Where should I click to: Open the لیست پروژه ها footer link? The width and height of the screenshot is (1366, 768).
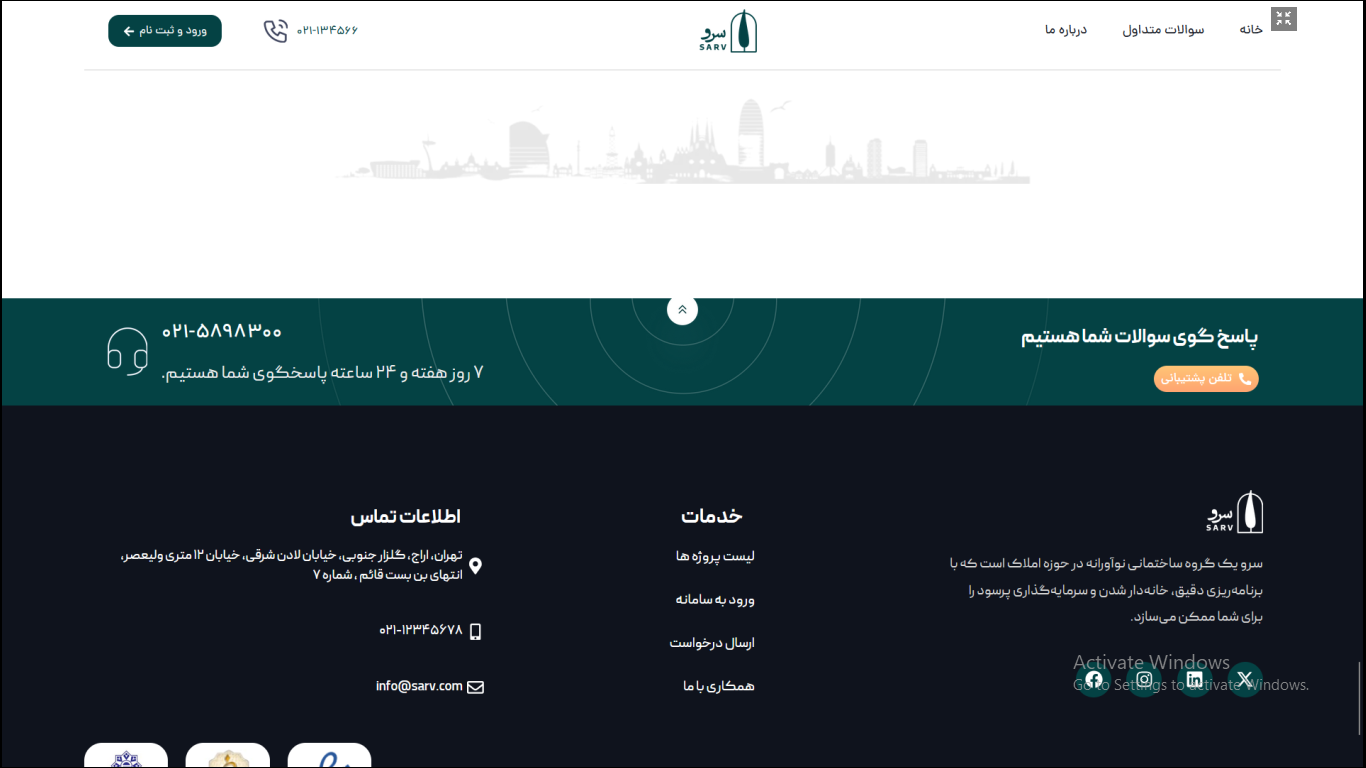pyautogui.click(x=715, y=557)
